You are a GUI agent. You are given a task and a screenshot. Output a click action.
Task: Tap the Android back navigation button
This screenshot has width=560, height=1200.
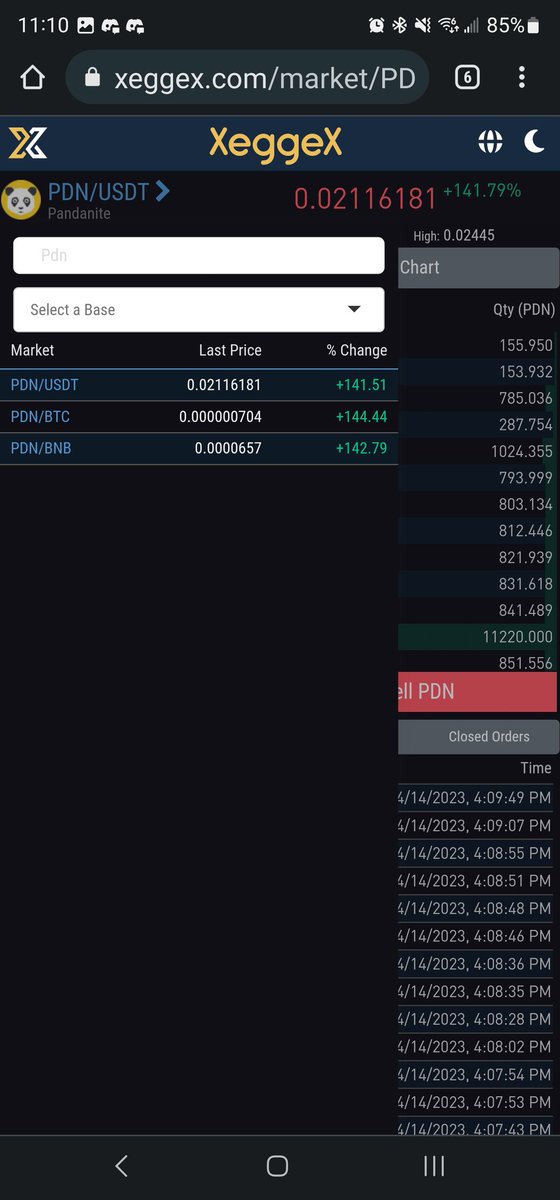click(122, 1165)
